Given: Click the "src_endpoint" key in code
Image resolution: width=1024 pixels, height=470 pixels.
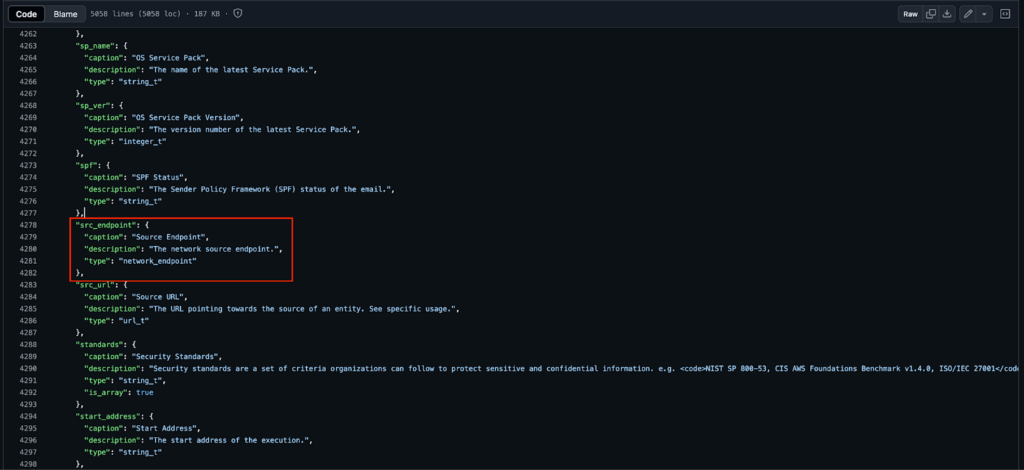Looking at the screenshot, I should (x=106, y=225).
